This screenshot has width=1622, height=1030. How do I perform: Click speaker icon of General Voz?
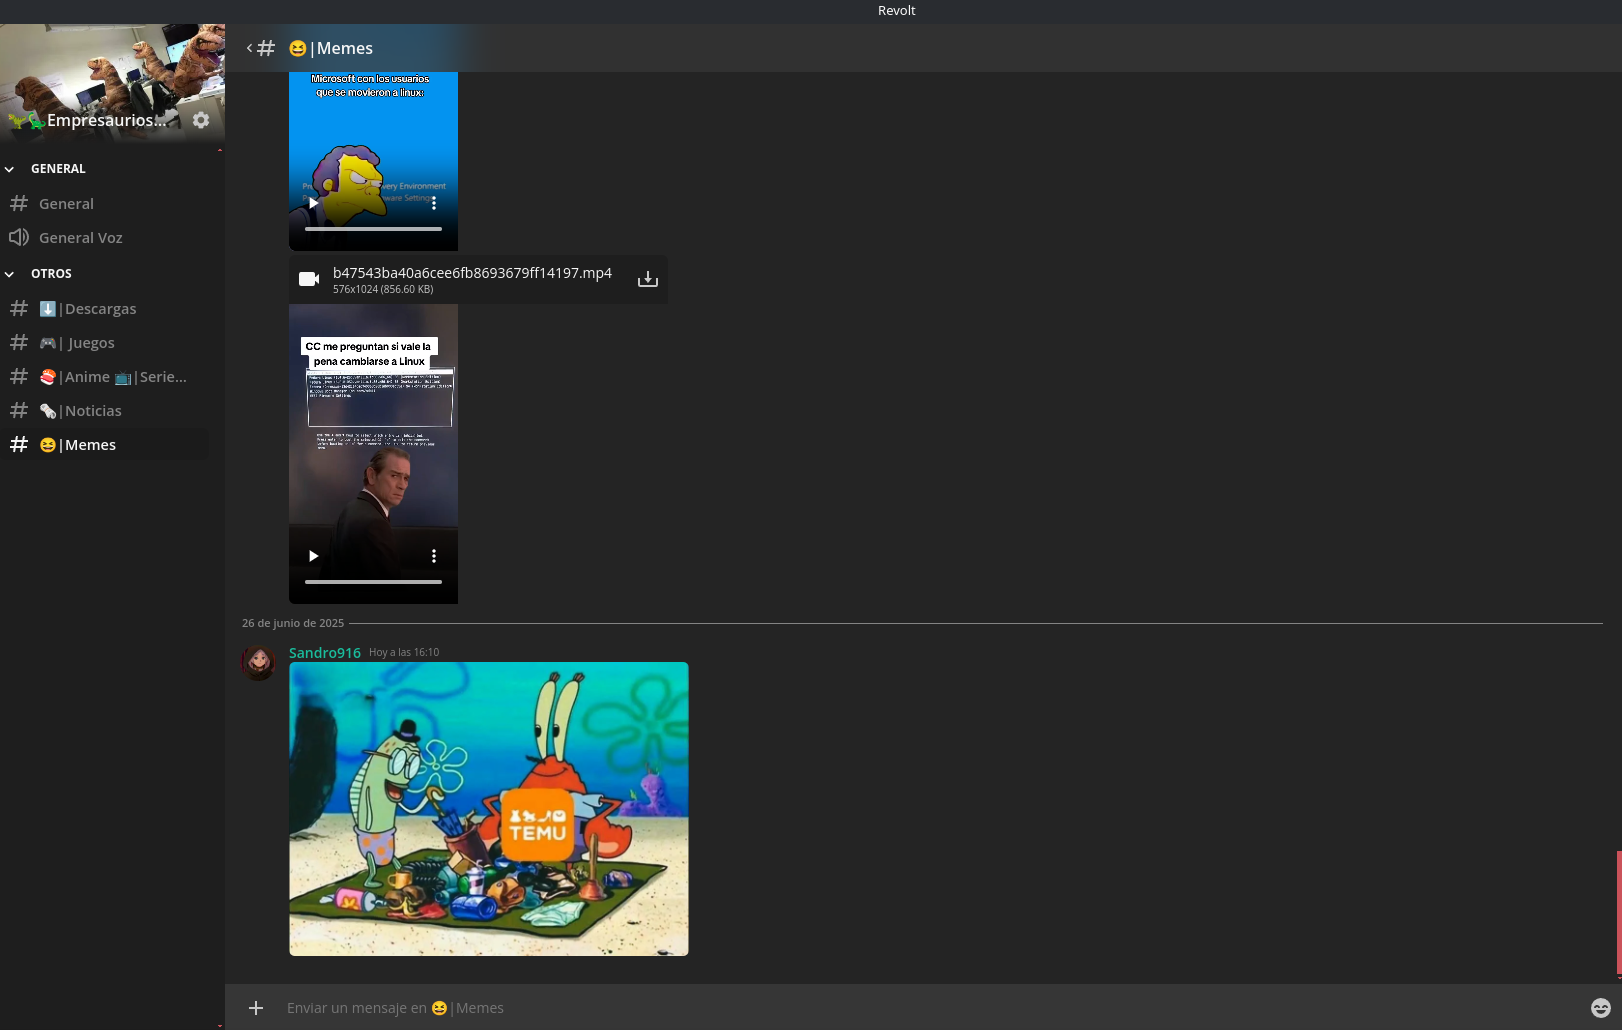pyautogui.click(x=19, y=238)
